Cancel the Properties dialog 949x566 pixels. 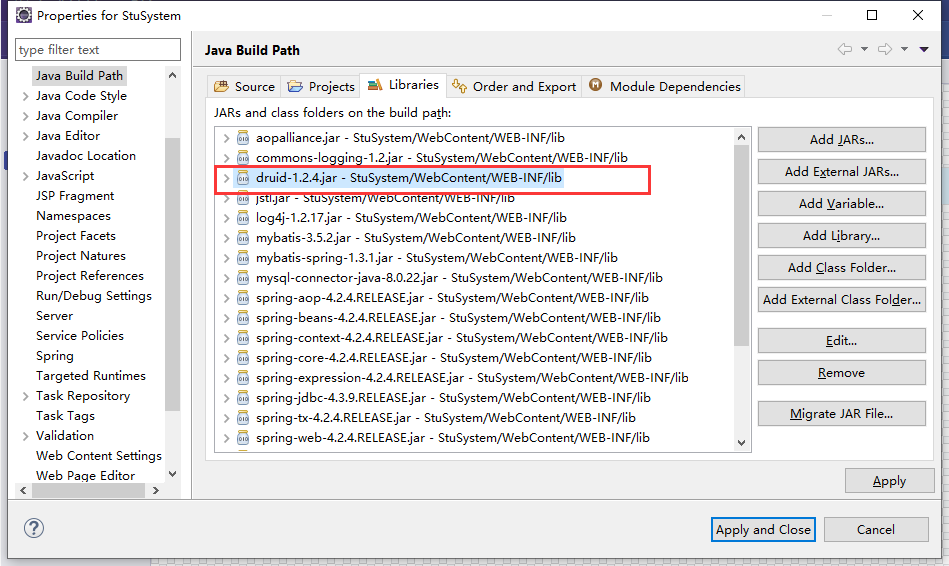(876, 530)
